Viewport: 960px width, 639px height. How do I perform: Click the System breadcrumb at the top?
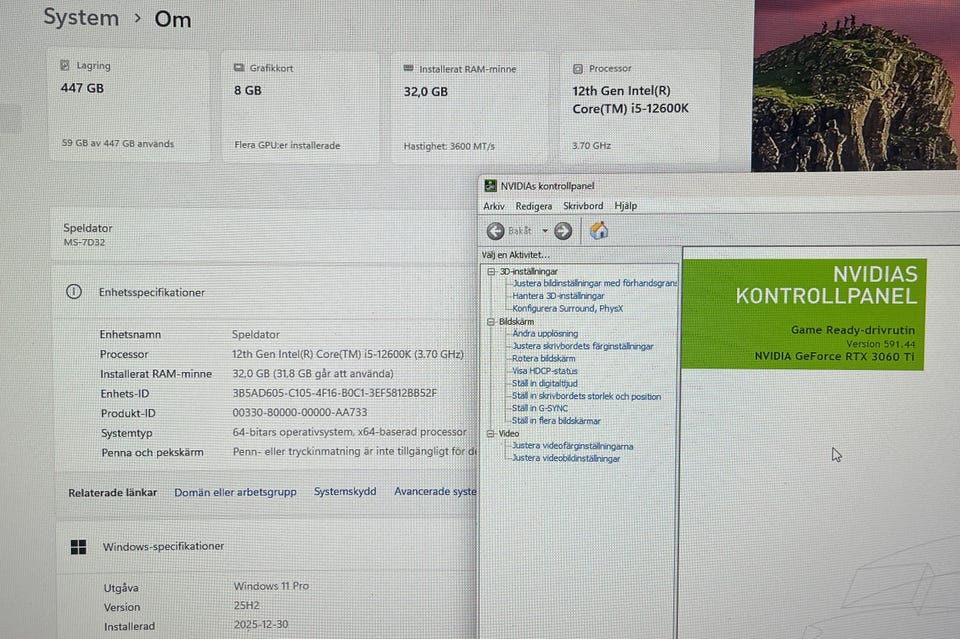click(81, 17)
